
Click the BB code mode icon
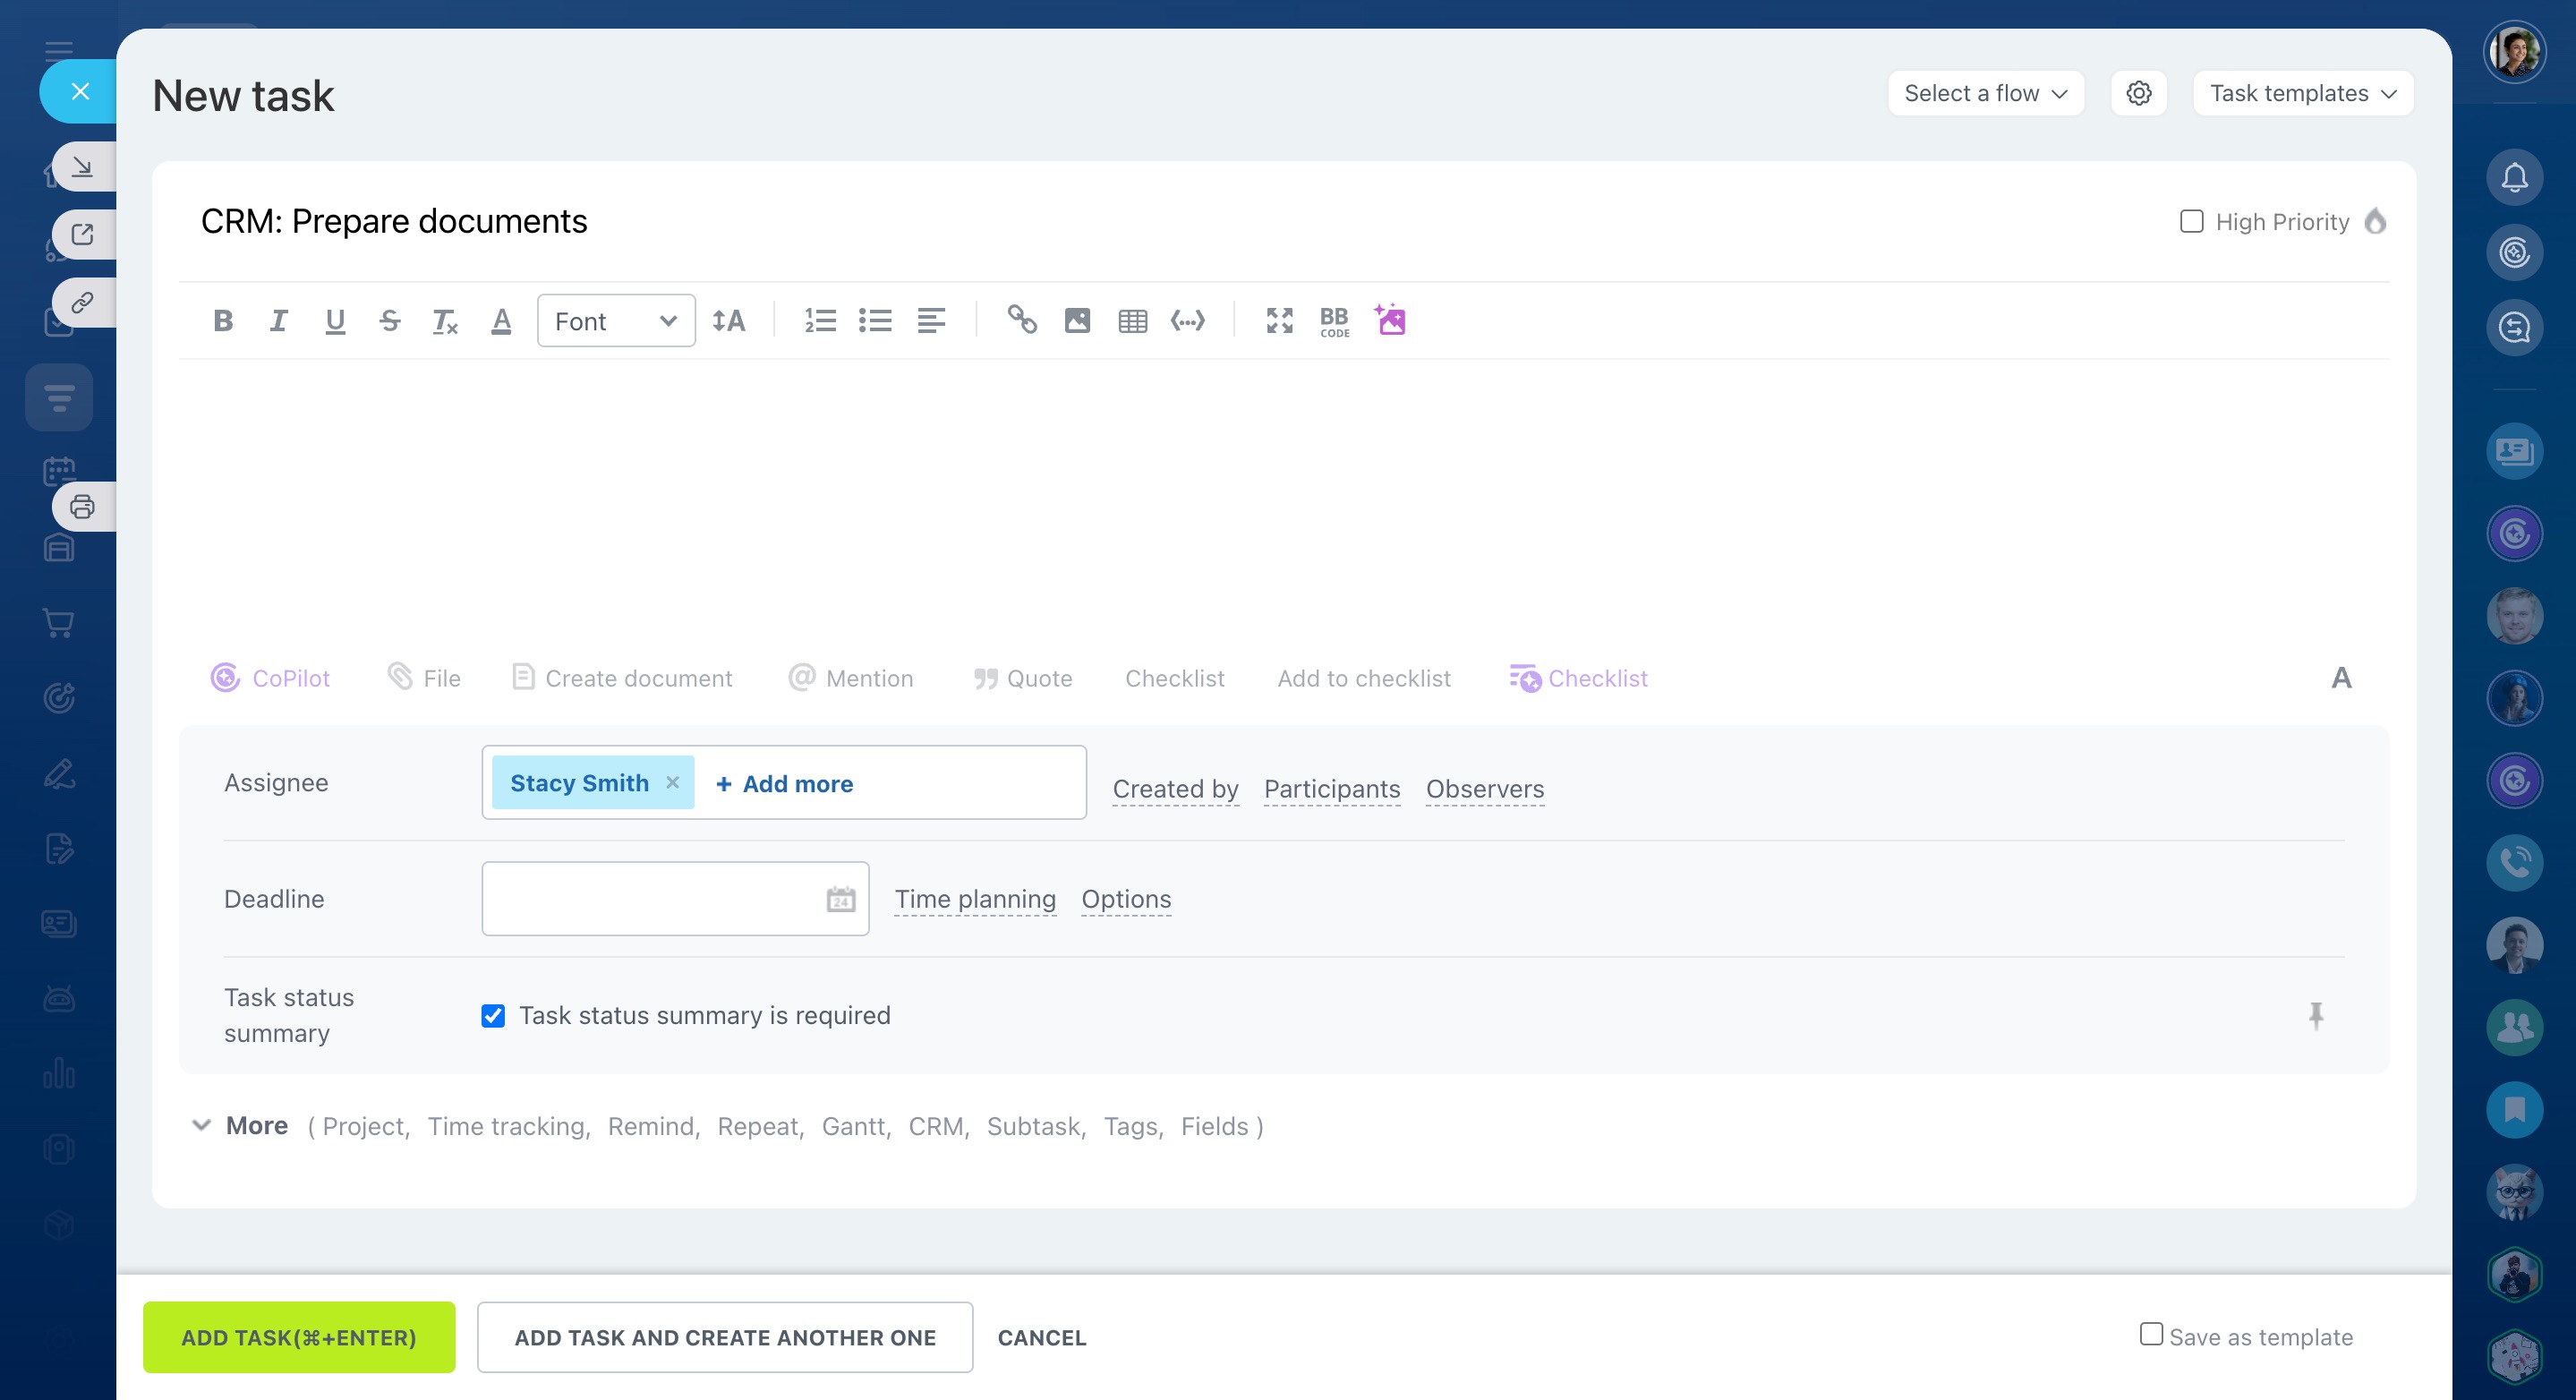1334,321
